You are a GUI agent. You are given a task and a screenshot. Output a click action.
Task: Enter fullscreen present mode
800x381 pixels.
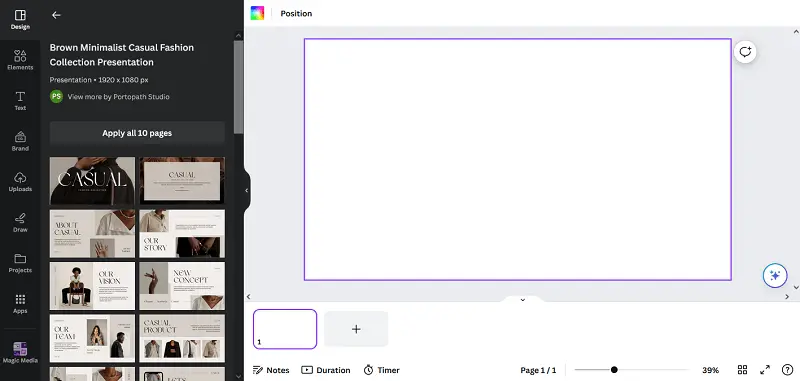click(x=765, y=370)
